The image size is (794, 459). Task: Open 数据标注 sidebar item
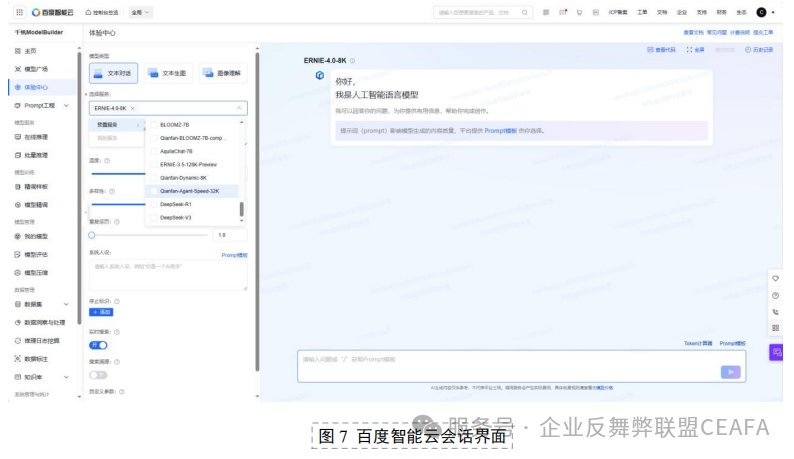pyautogui.click(x=31, y=359)
